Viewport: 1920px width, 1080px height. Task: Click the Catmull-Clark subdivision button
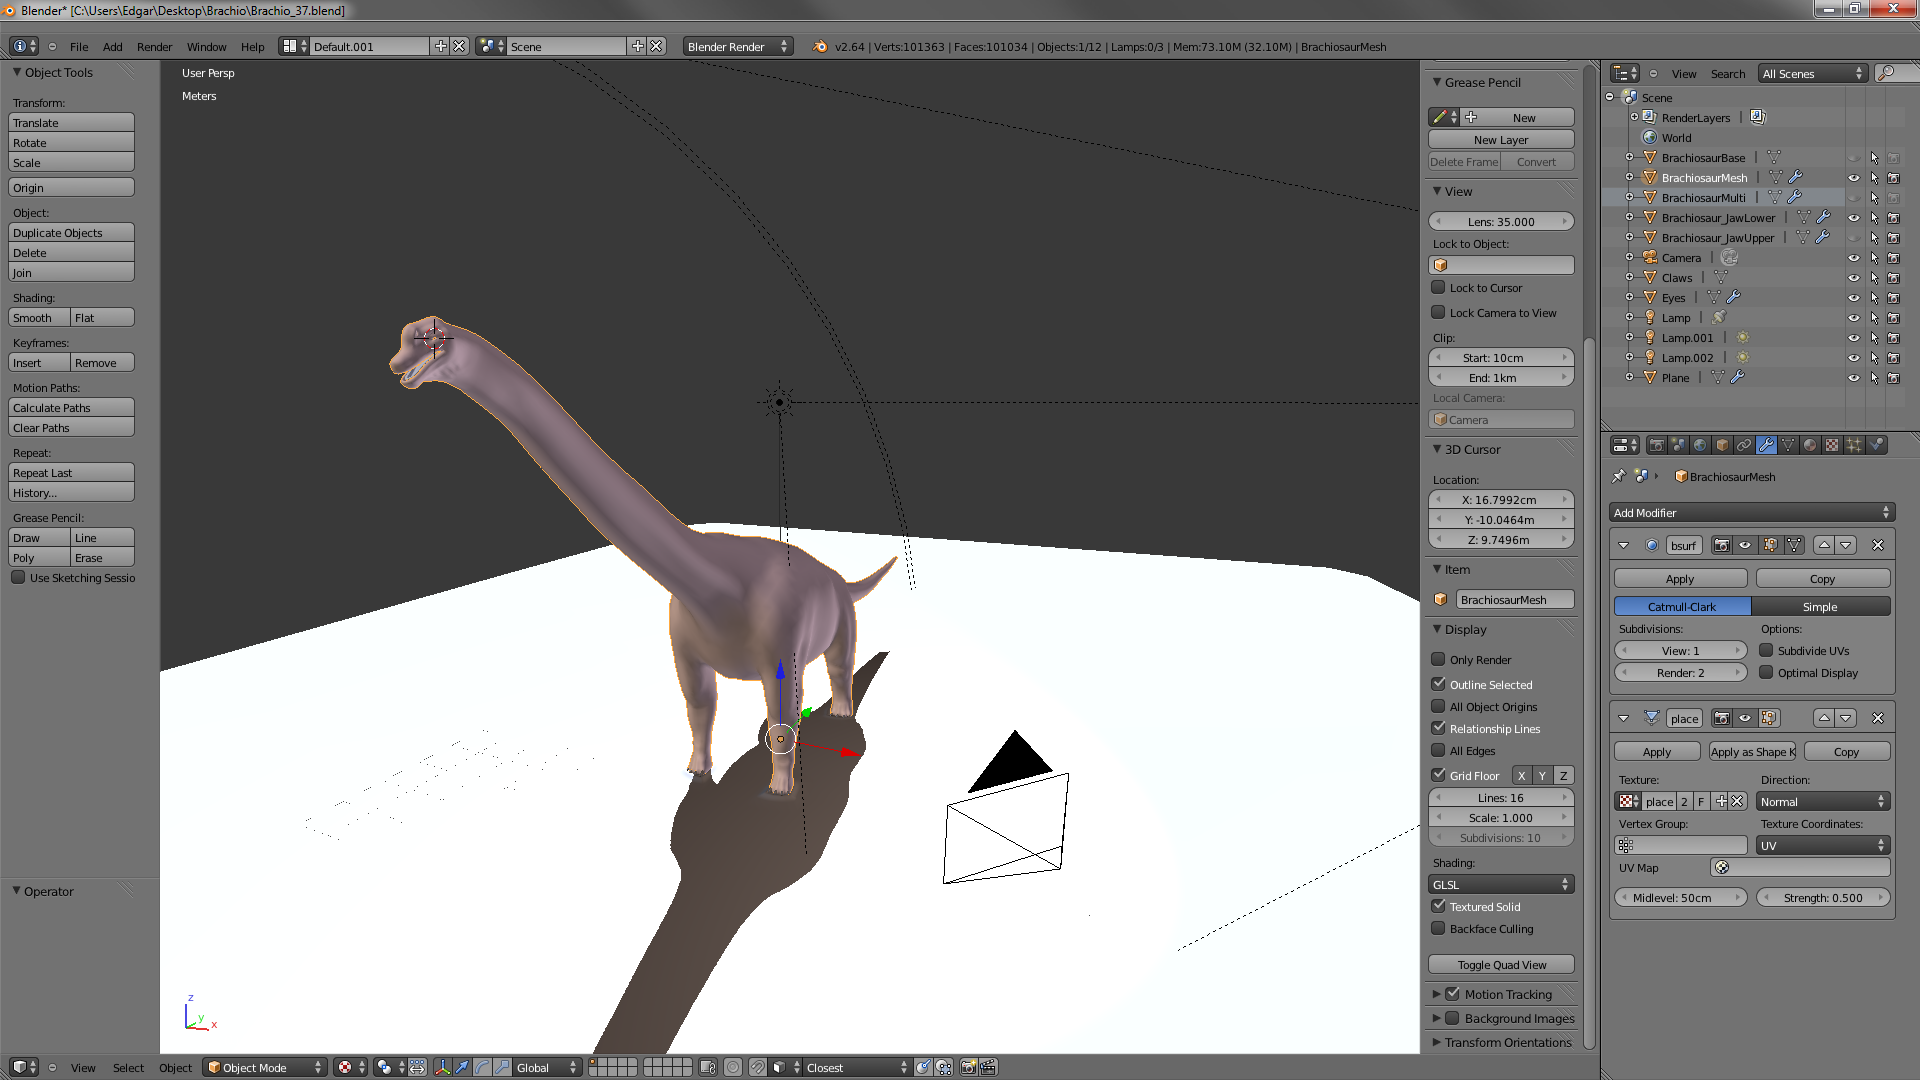pos(1682,606)
